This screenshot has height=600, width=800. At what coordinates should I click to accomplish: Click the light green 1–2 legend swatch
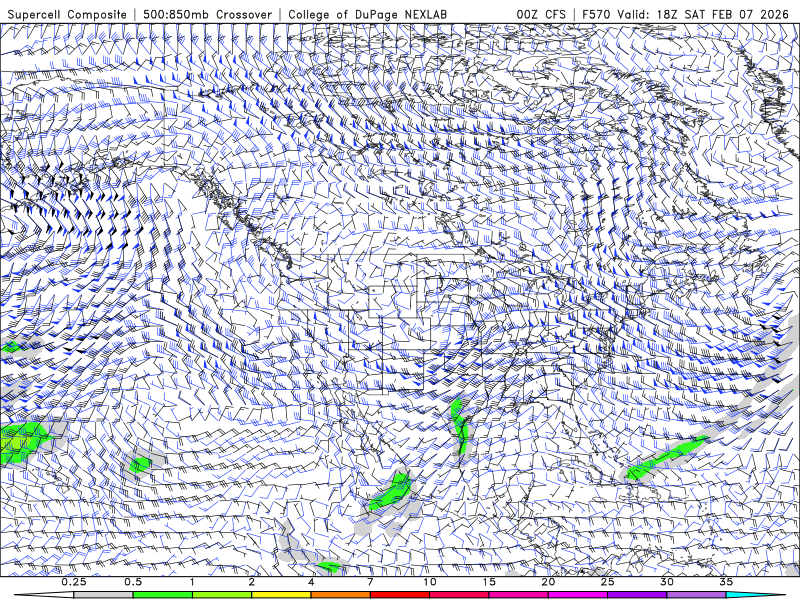pos(221,595)
